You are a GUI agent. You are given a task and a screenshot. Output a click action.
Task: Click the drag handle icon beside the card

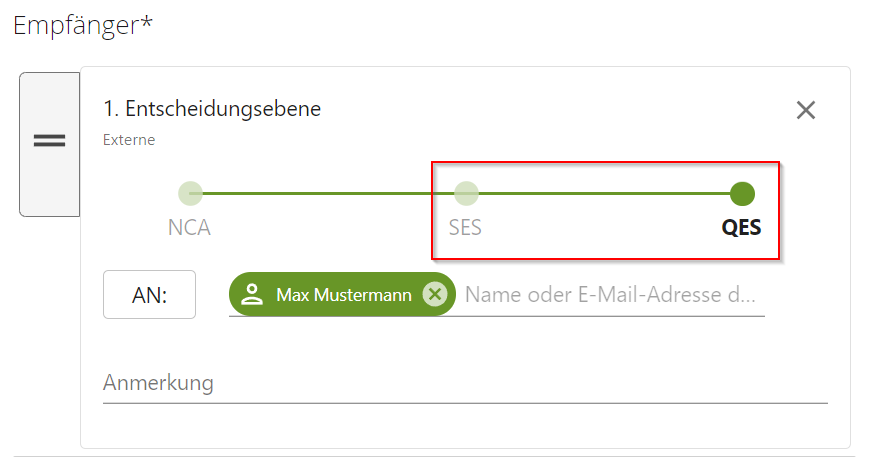49,141
